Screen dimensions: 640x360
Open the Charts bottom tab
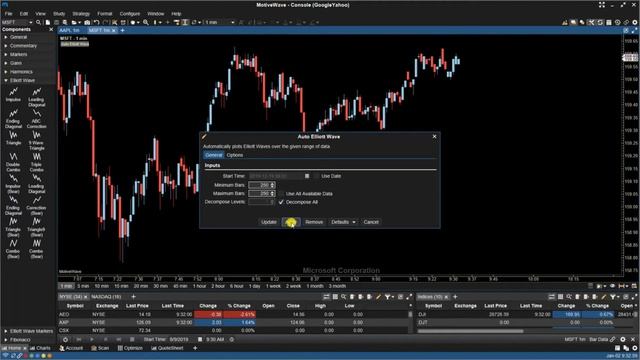(40, 348)
